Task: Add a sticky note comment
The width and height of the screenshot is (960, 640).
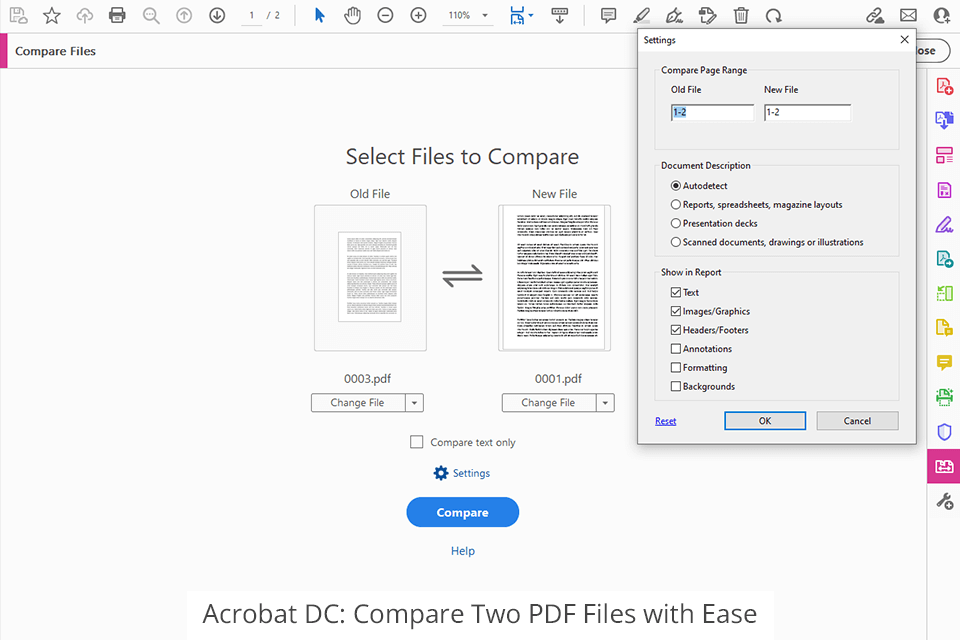Action: pyautogui.click(x=608, y=15)
